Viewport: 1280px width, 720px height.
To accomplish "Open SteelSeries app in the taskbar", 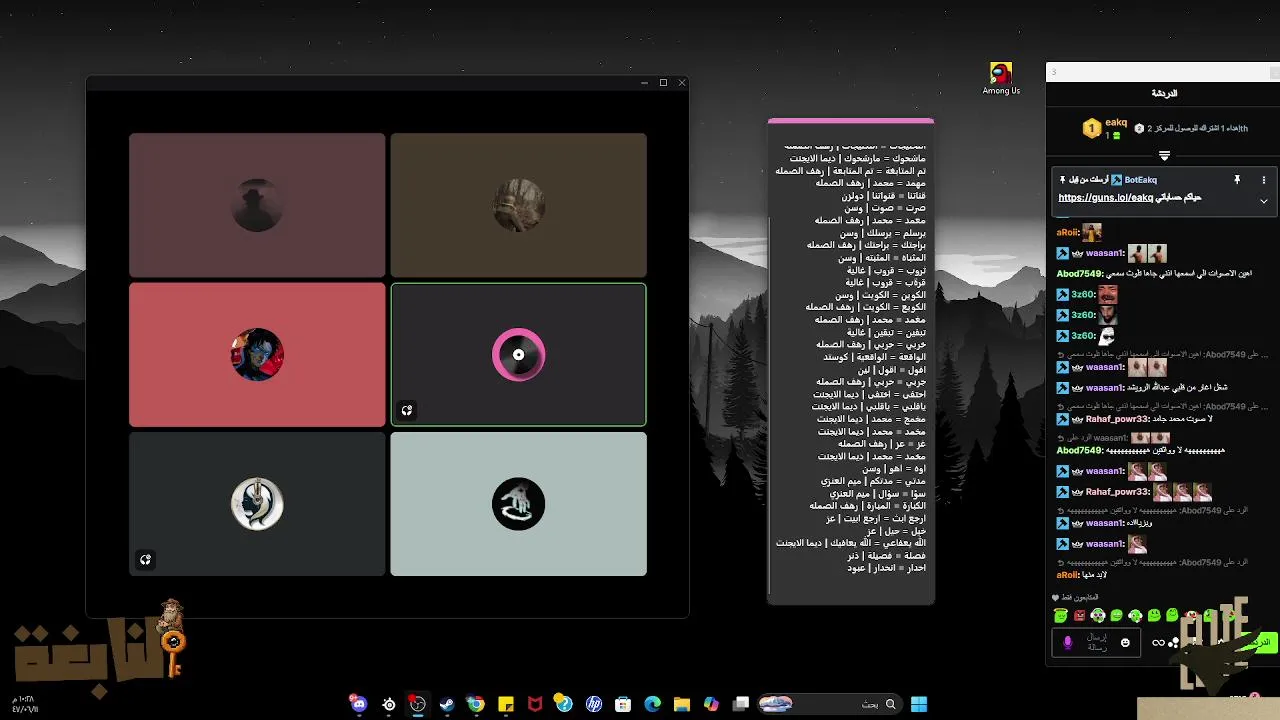I will click(x=389, y=704).
